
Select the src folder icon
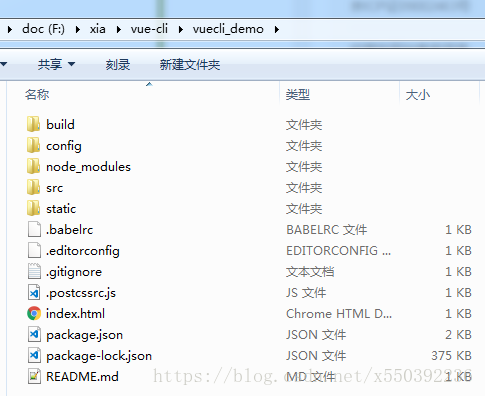(34, 187)
